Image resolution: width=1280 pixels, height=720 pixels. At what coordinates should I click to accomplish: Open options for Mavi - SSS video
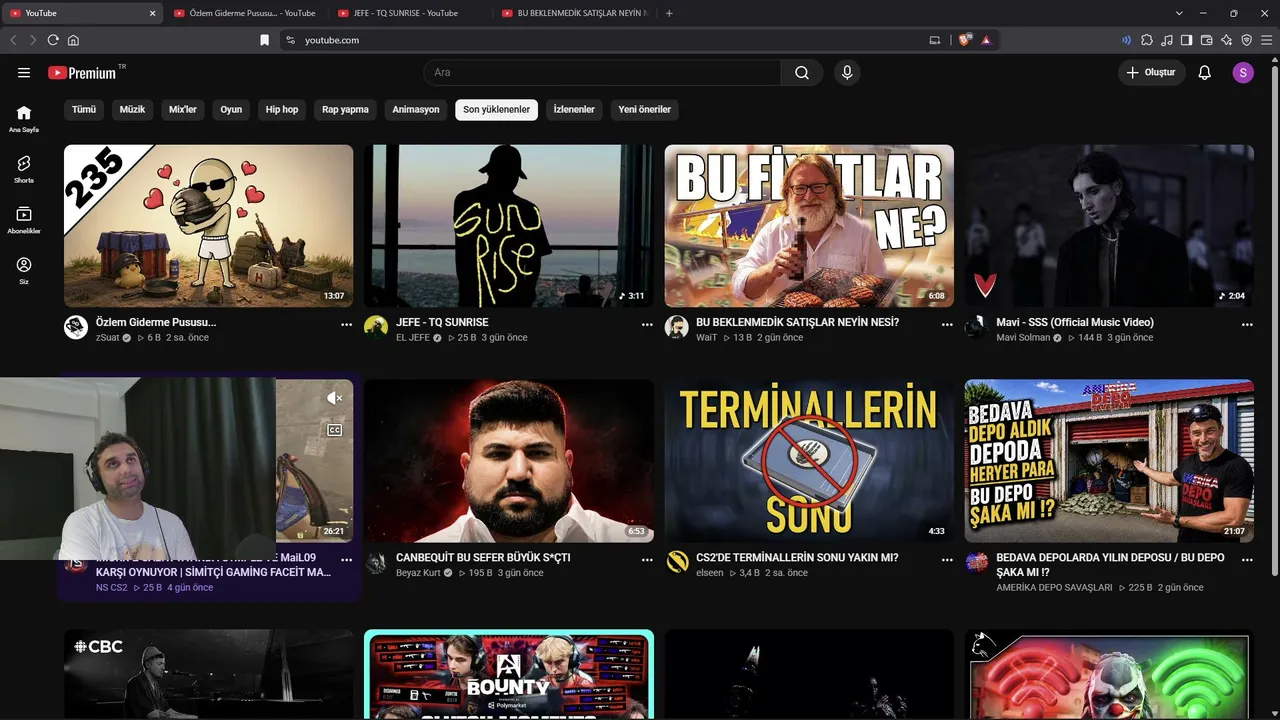[1247, 324]
